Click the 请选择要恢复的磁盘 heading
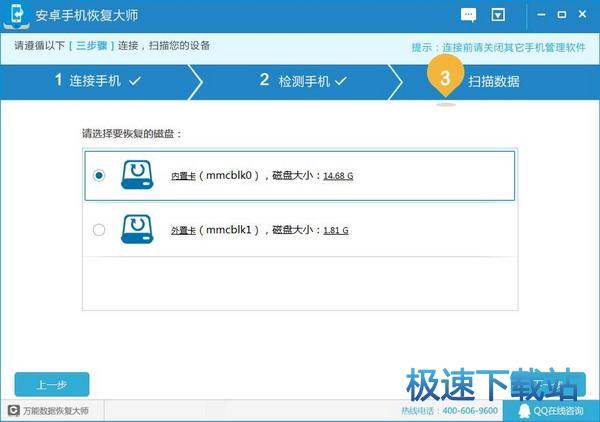600x422 pixels. pyautogui.click(x=132, y=134)
